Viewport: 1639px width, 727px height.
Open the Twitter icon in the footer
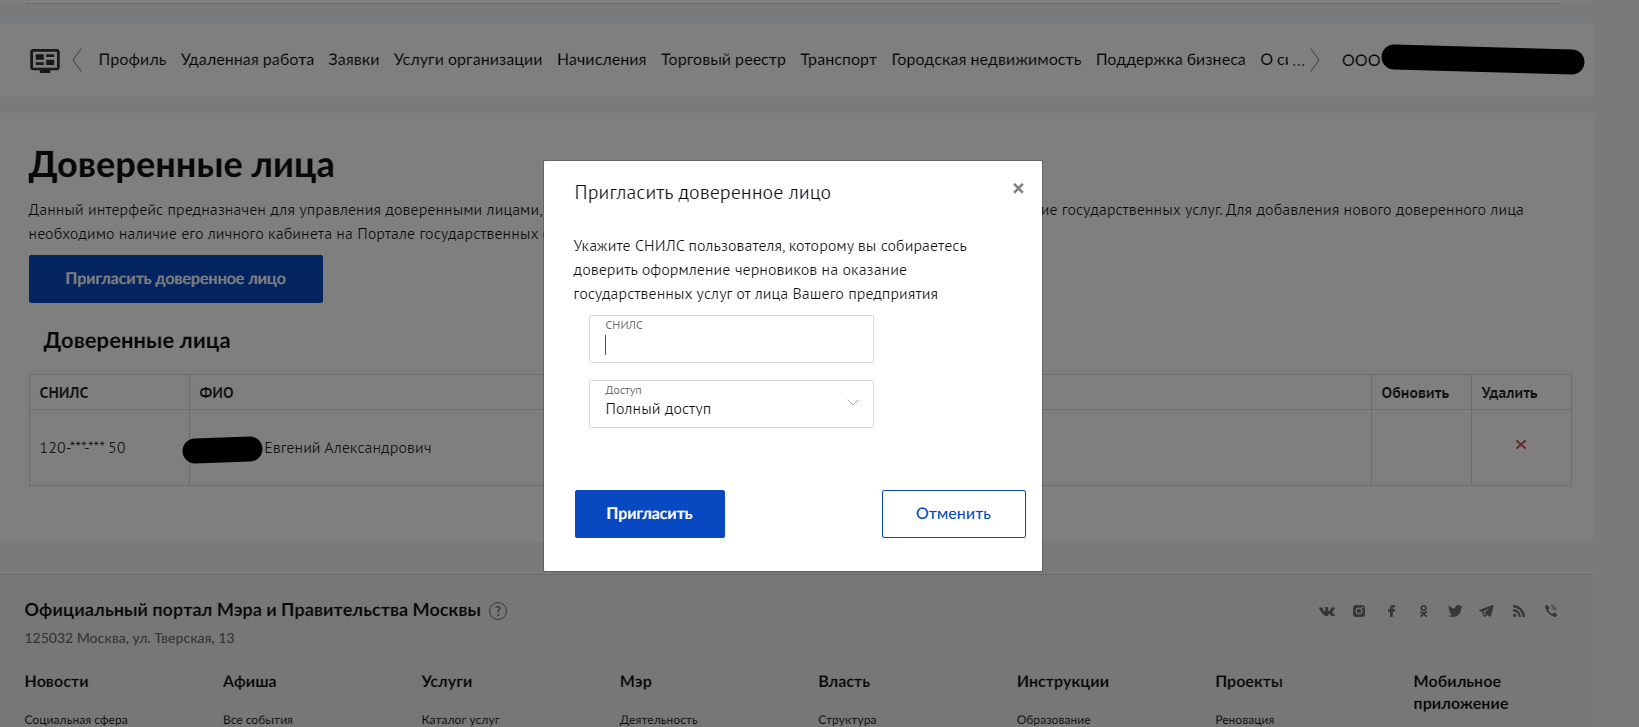pyautogui.click(x=1455, y=611)
